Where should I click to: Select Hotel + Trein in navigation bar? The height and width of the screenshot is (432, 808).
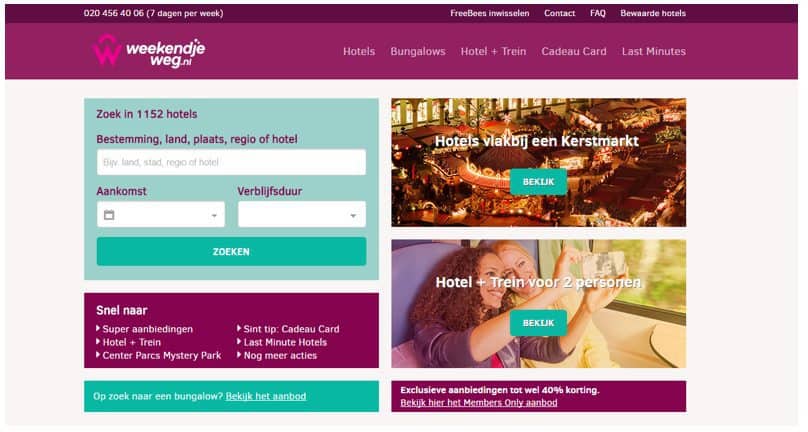pyautogui.click(x=493, y=52)
